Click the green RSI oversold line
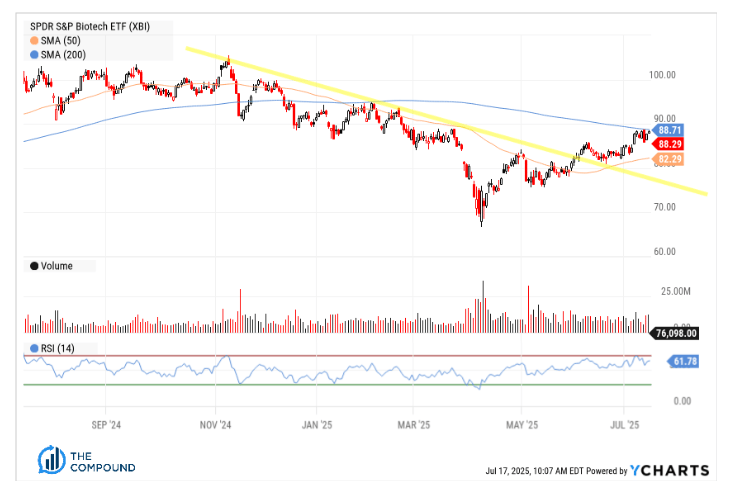The width and height of the screenshot is (738, 491). point(337,385)
